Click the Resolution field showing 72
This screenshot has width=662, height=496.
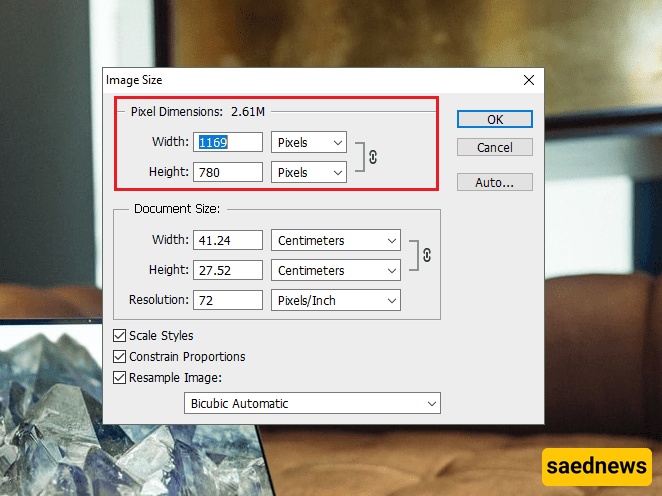pos(229,301)
